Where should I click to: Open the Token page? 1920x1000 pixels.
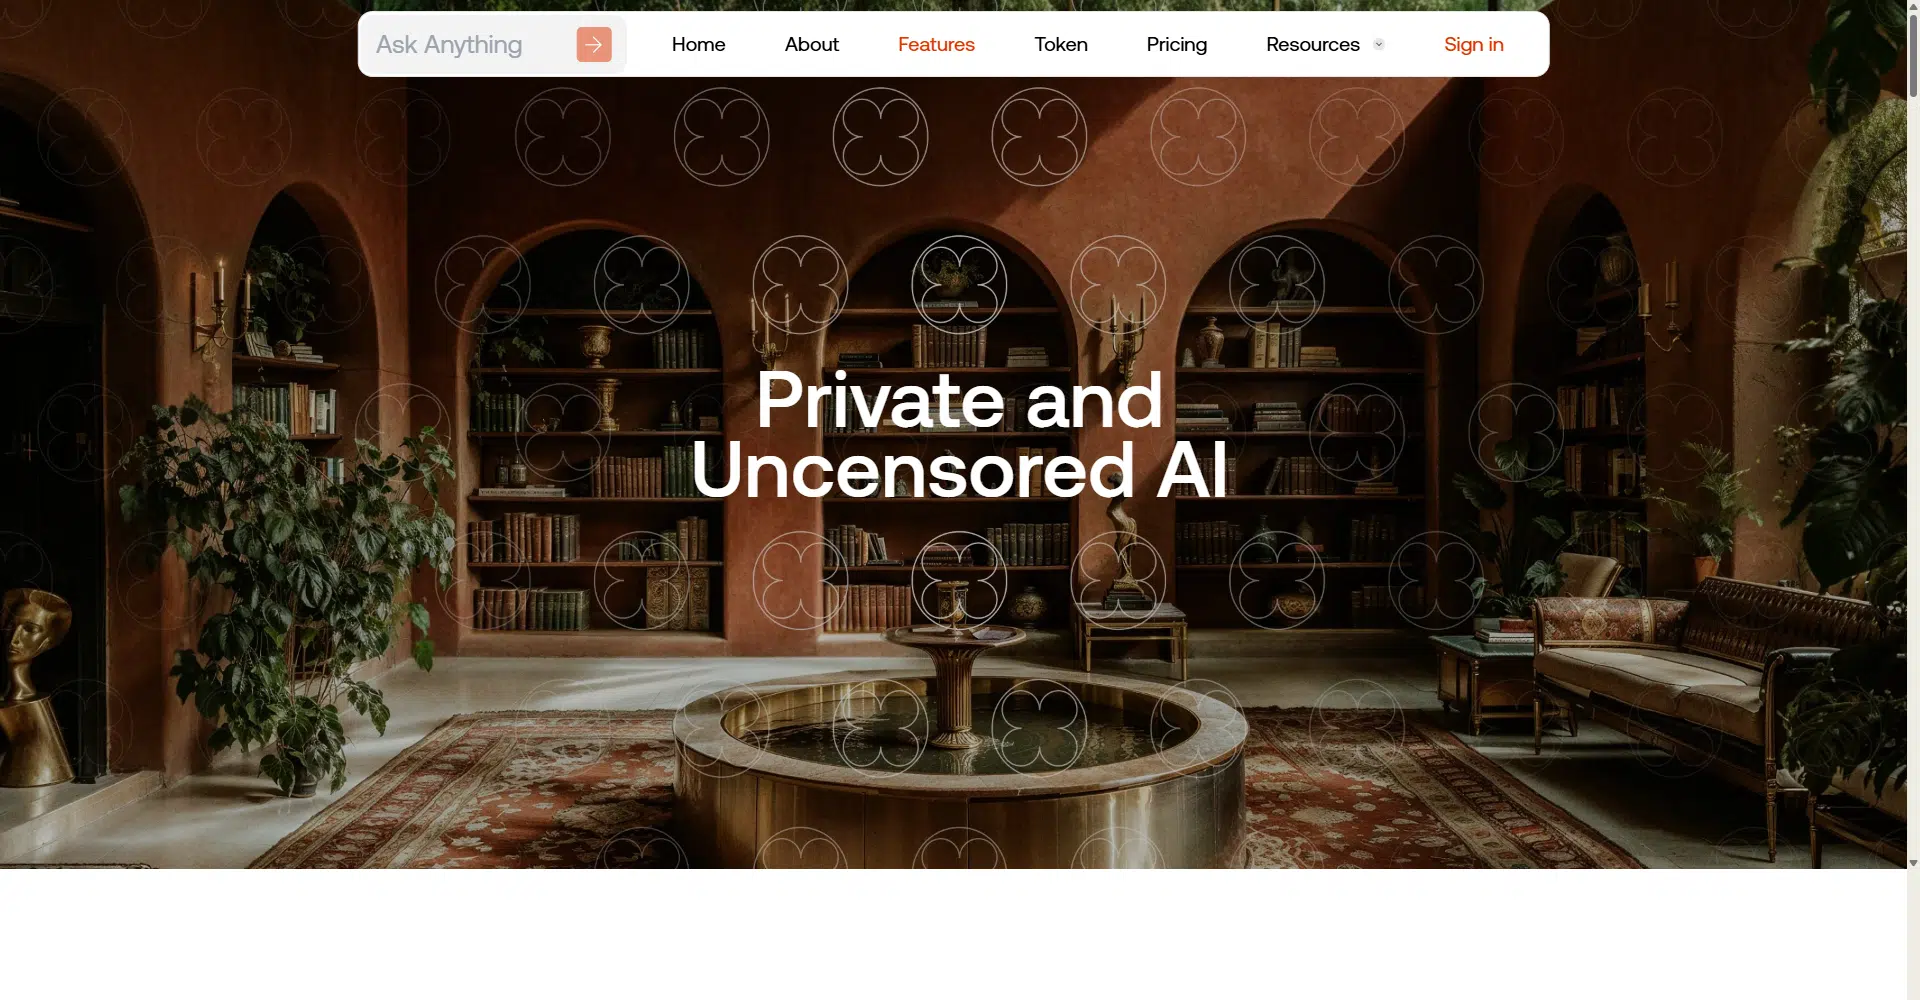tap(1061, 44)
